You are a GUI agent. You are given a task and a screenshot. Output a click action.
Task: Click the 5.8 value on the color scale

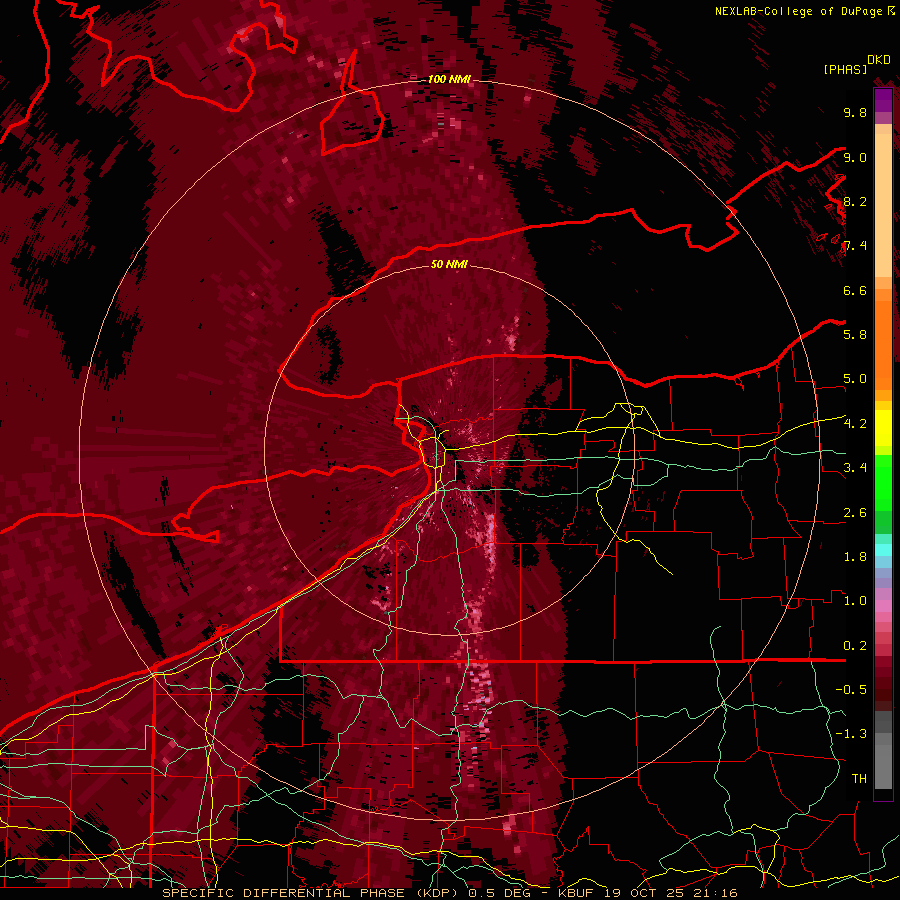tap(855, 335)
